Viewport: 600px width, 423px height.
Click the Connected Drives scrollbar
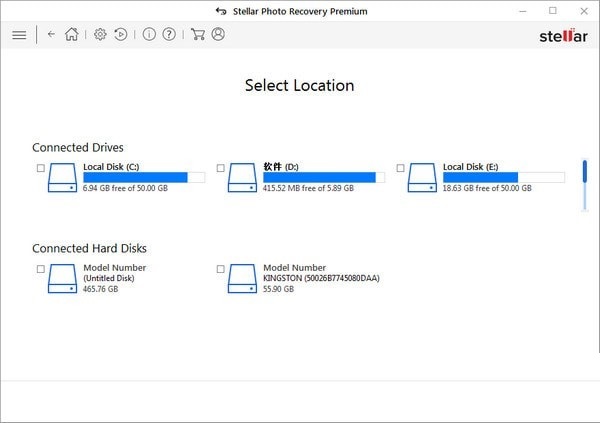point(585,185)
